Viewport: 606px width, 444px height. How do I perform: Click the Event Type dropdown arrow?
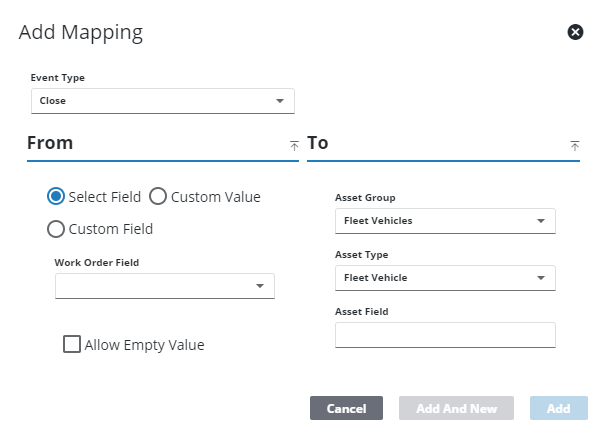tap(280, 101)
